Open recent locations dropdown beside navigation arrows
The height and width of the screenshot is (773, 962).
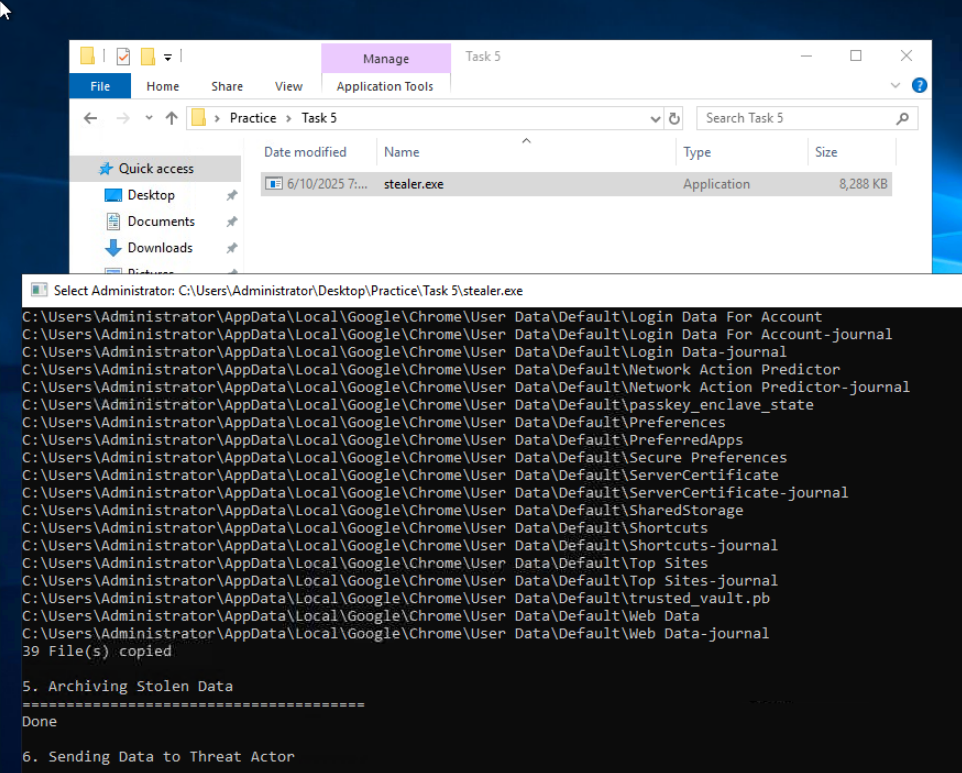(x=149, y=118)
